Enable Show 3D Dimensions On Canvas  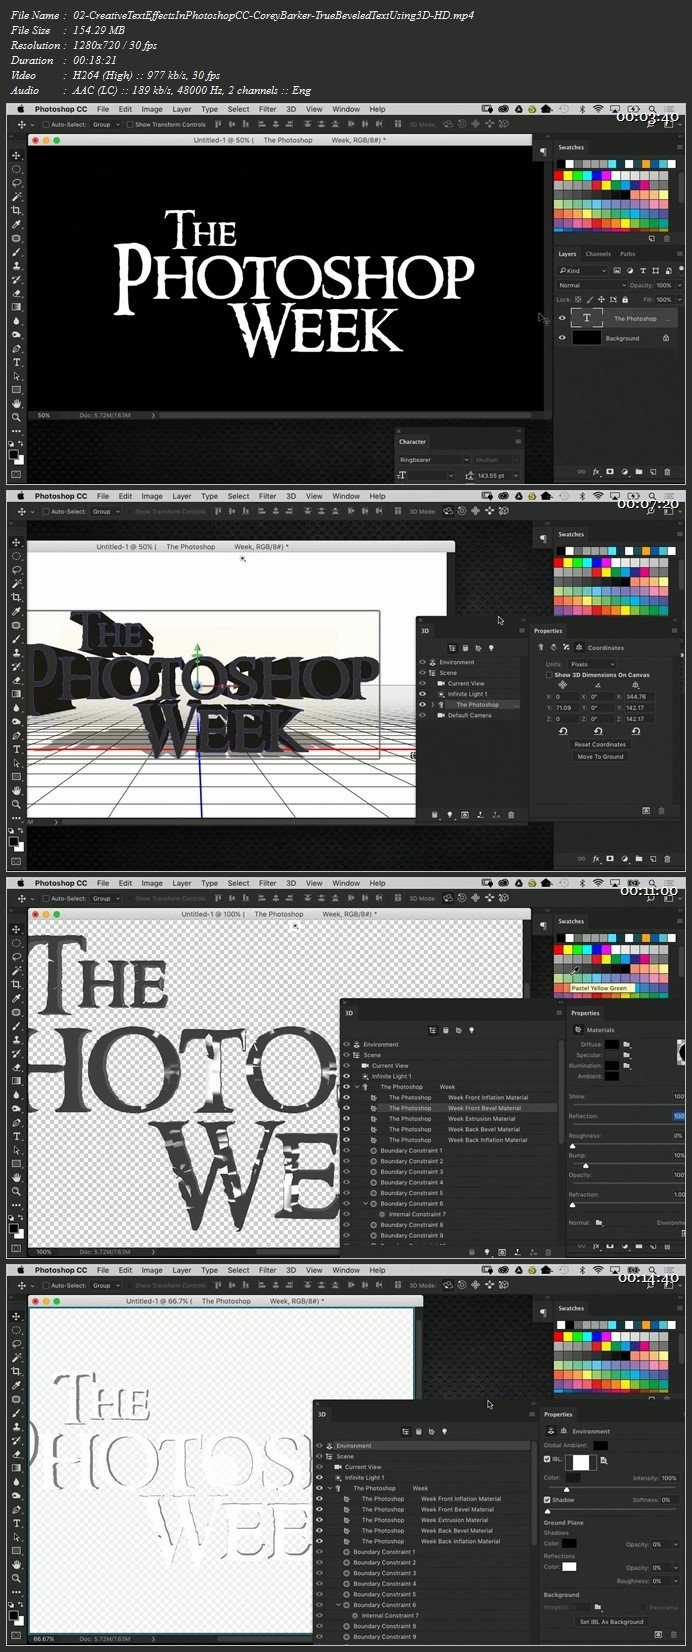[x=549, y=675]
